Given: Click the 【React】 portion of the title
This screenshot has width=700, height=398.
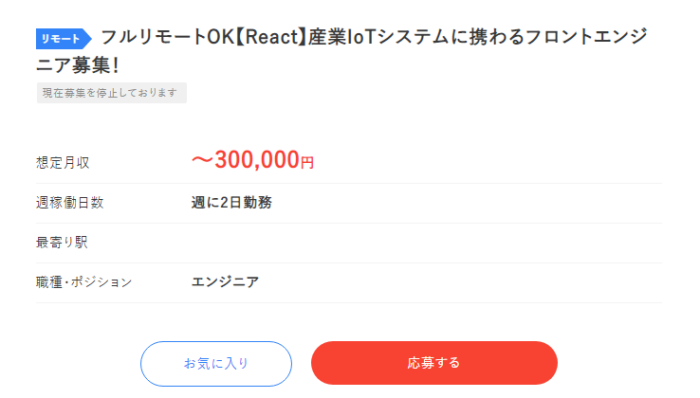Looking at the screenshot, I should [x=271, y=37].
